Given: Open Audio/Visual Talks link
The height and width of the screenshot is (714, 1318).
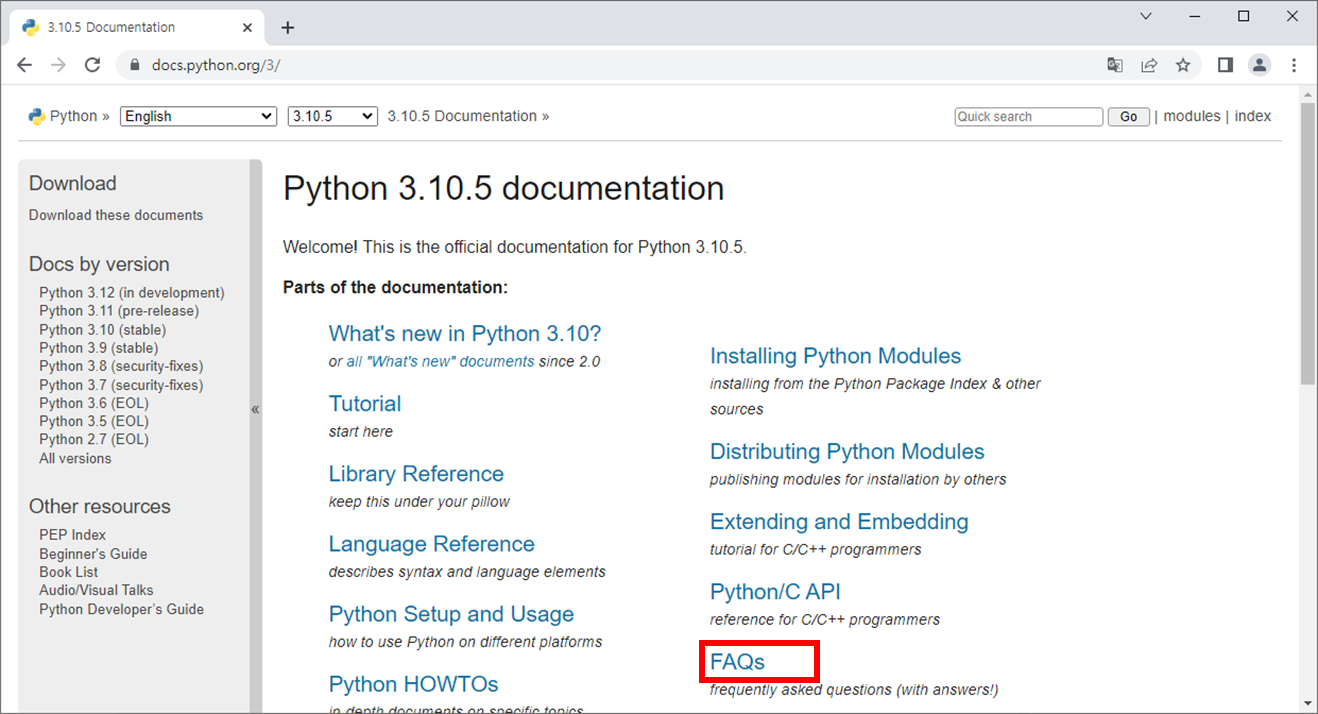Looking at the screenshot, I should pos(96,590).
